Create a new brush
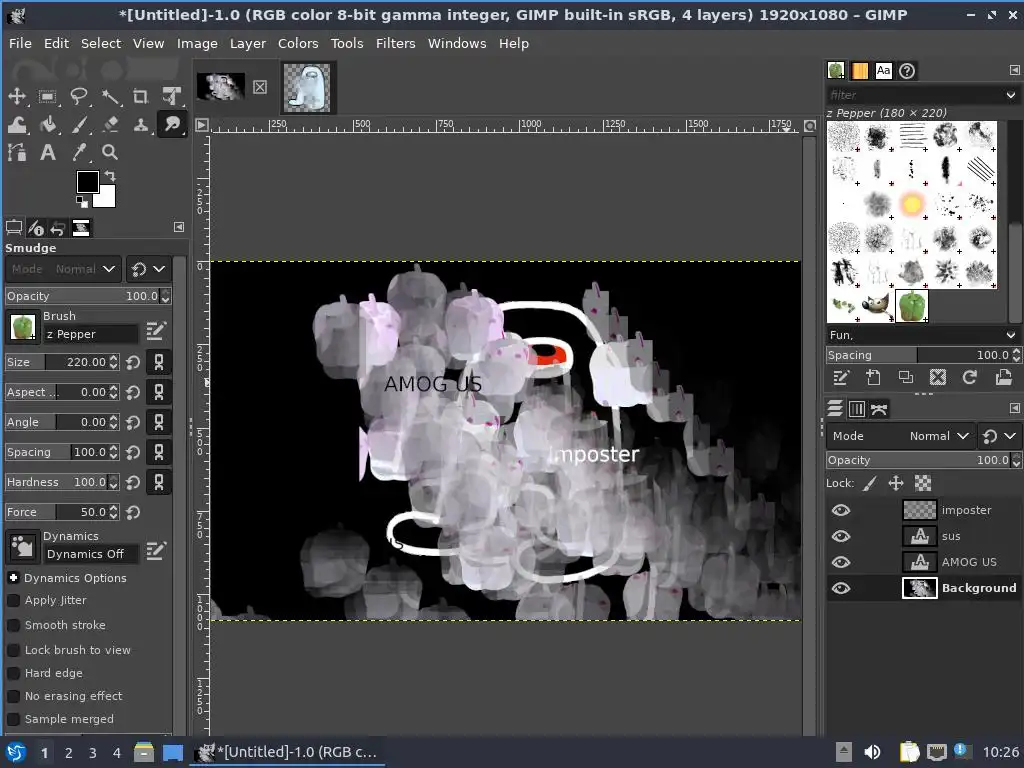The height and width of the screenshot is (768, 1024). (x=873, y=377)
